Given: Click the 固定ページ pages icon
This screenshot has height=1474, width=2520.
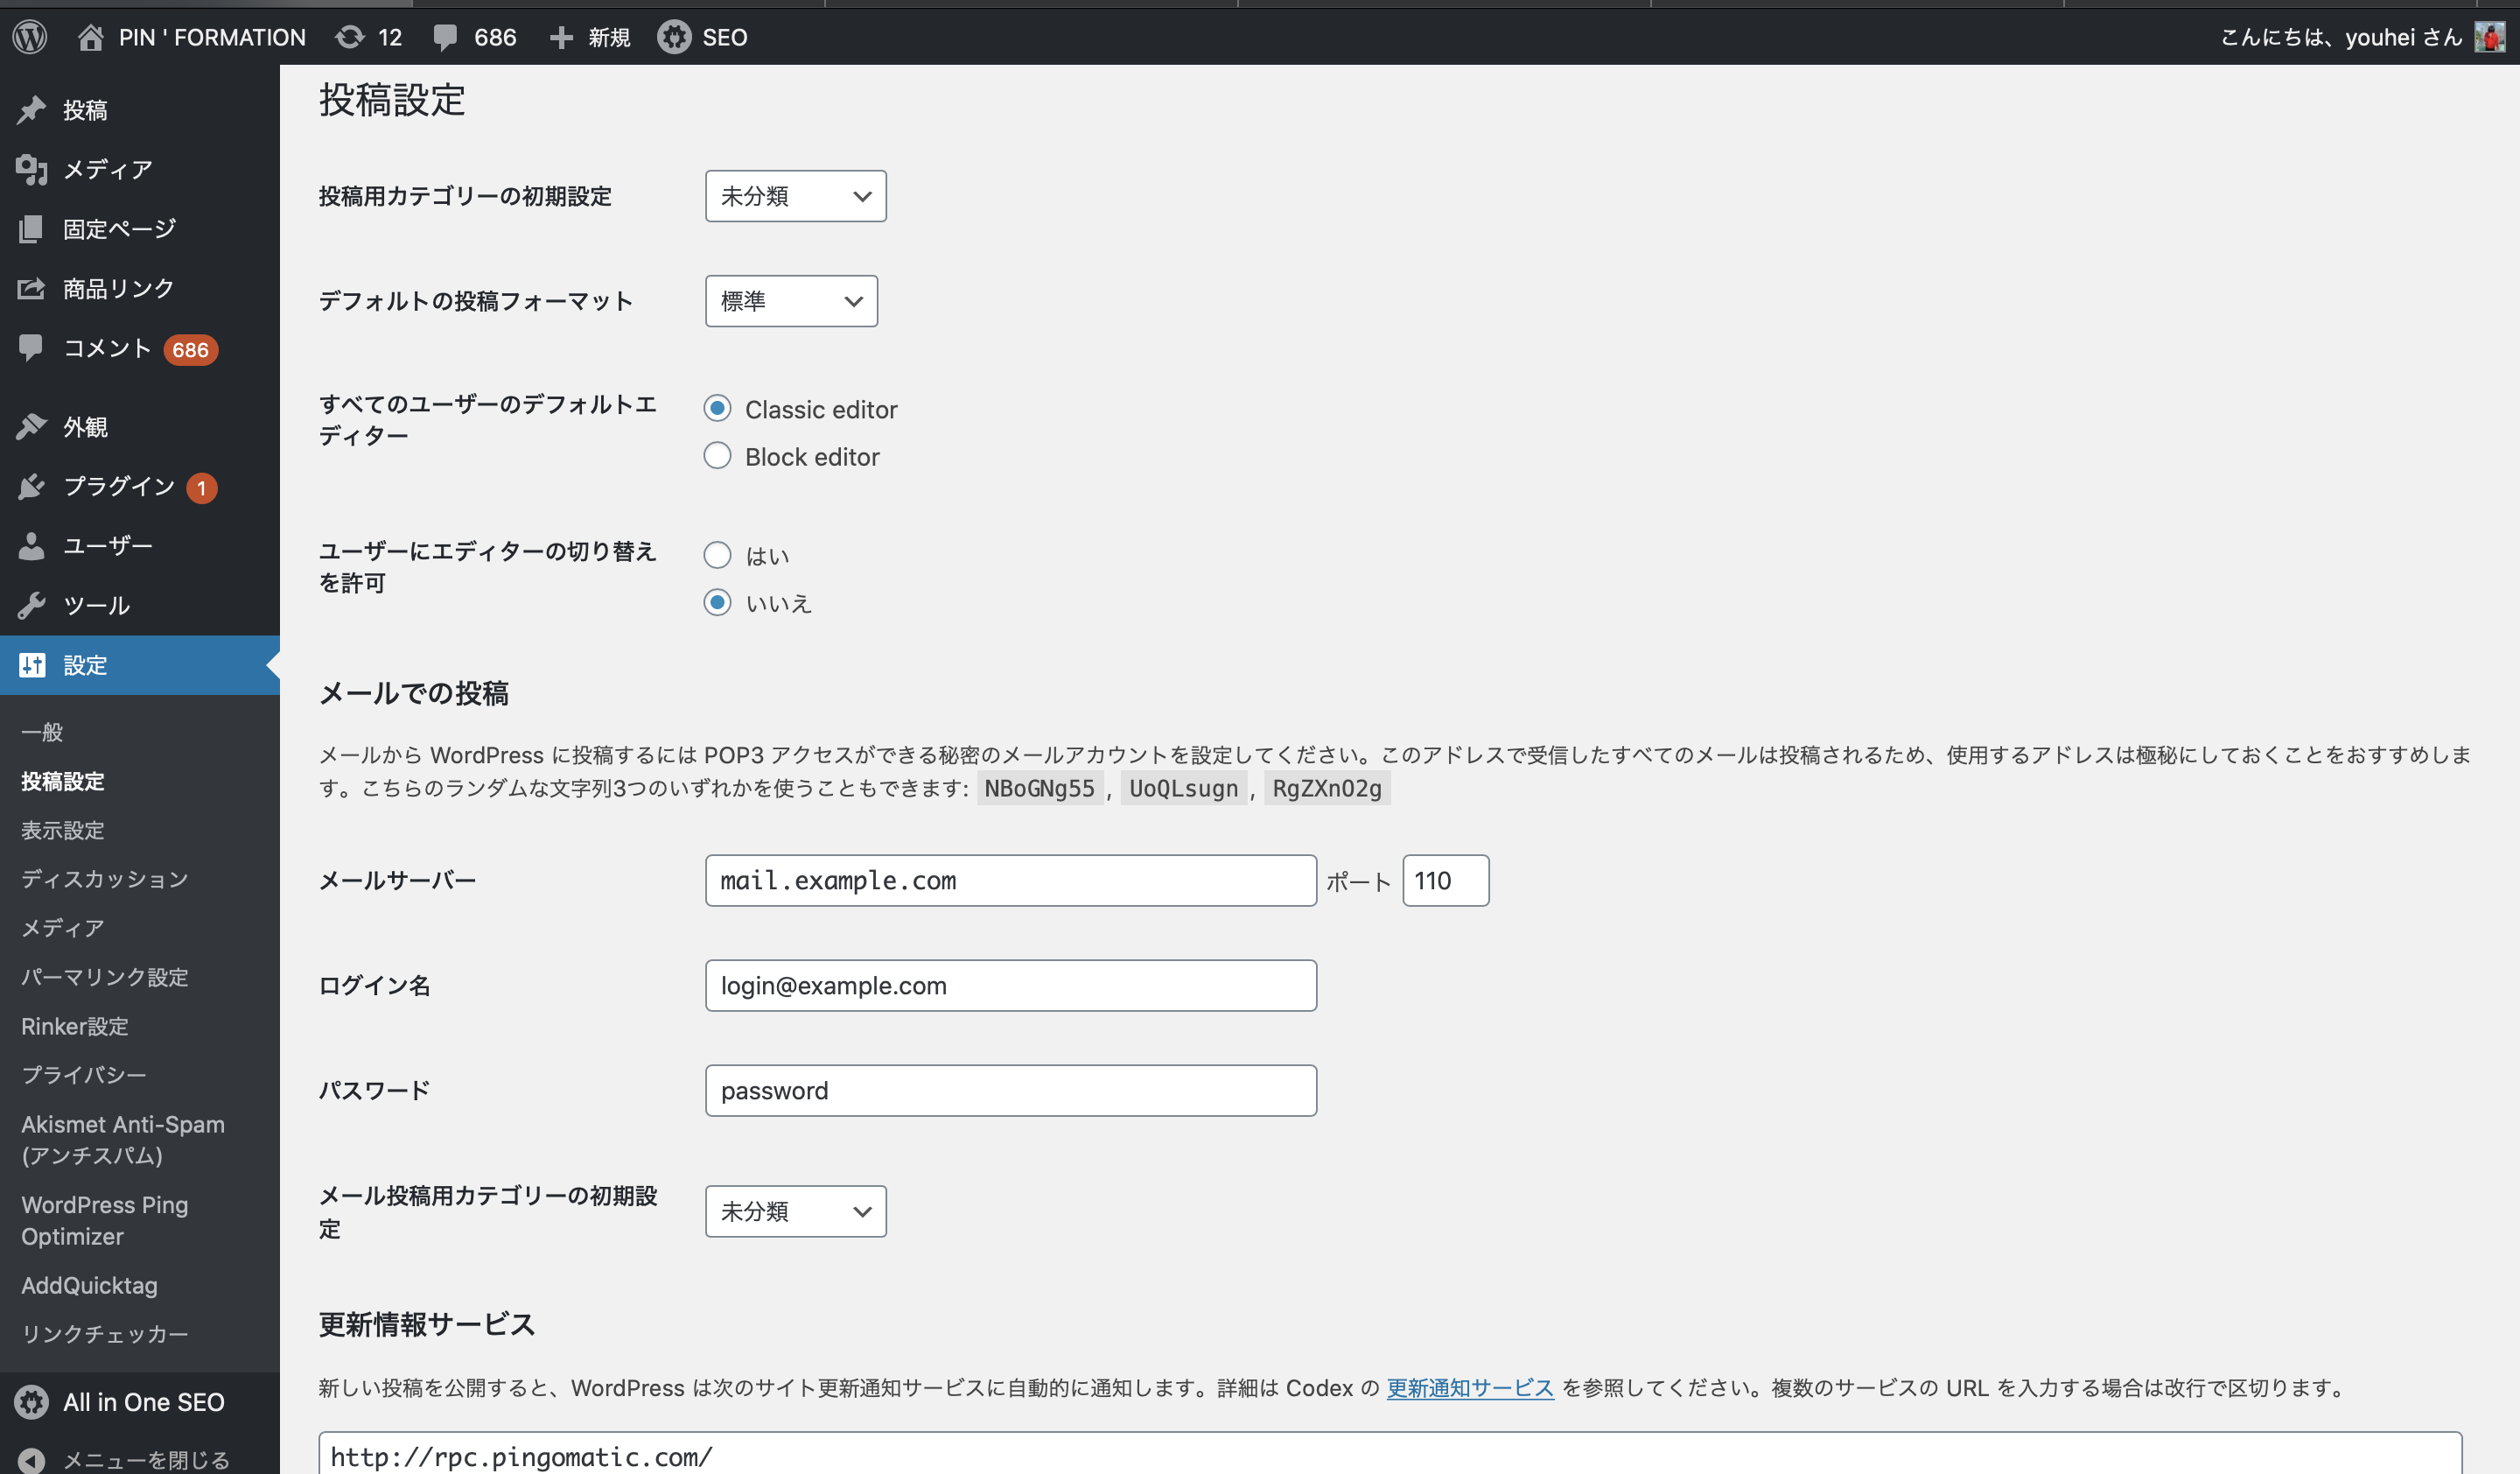Looking at the screenshot, I should click(x=32, y=229).
